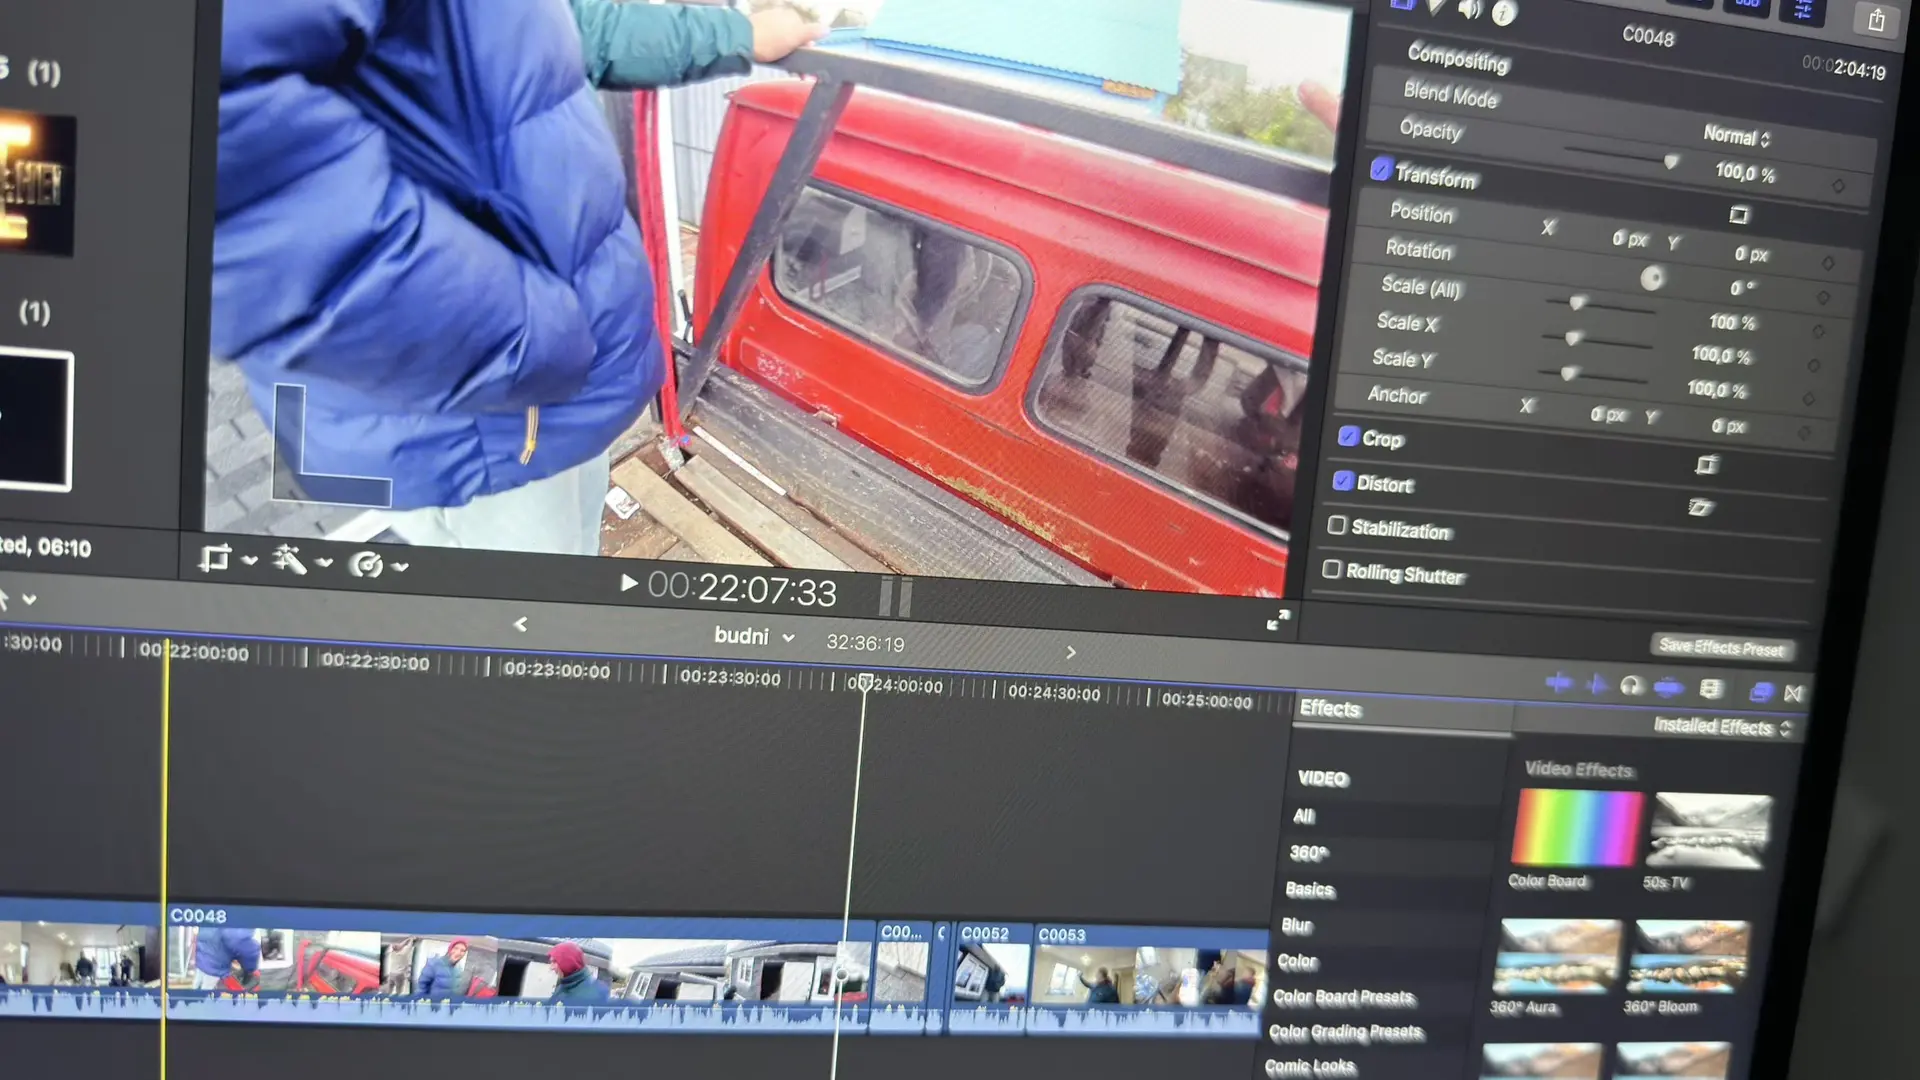Toggle the headphones solo icon
1920x1080 pixels.
click(1631, 686)
